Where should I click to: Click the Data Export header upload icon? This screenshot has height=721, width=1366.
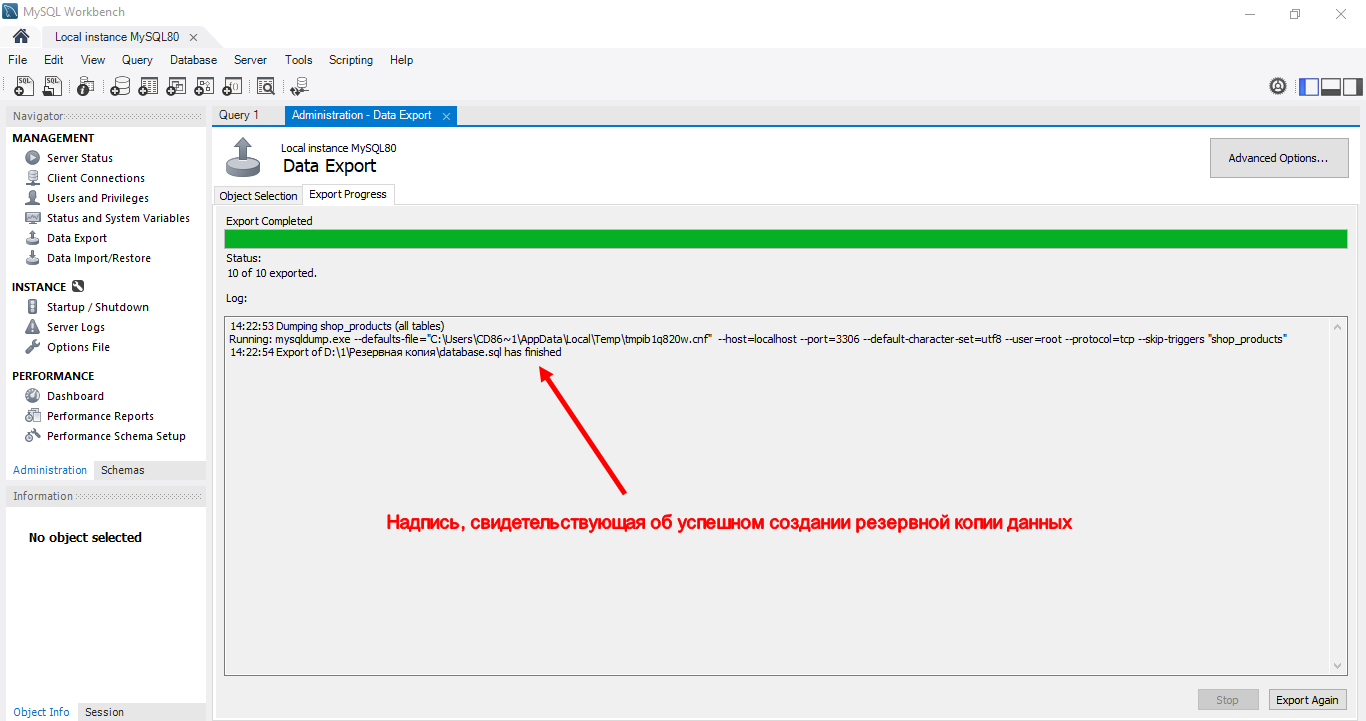click(241, 157)
